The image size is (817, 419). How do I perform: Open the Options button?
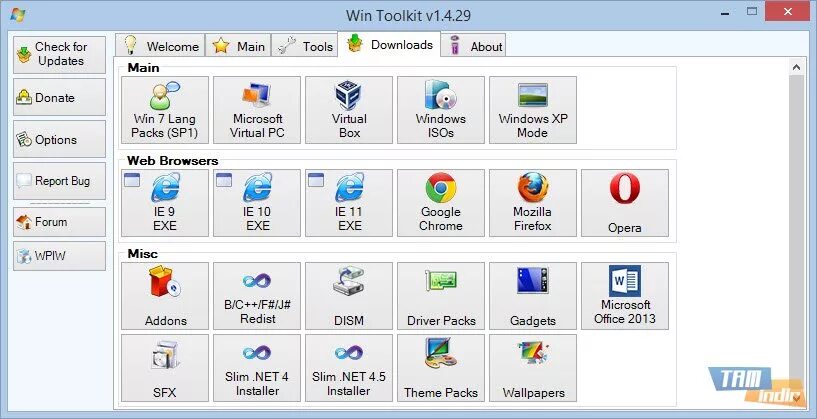[x=59, y=139]
